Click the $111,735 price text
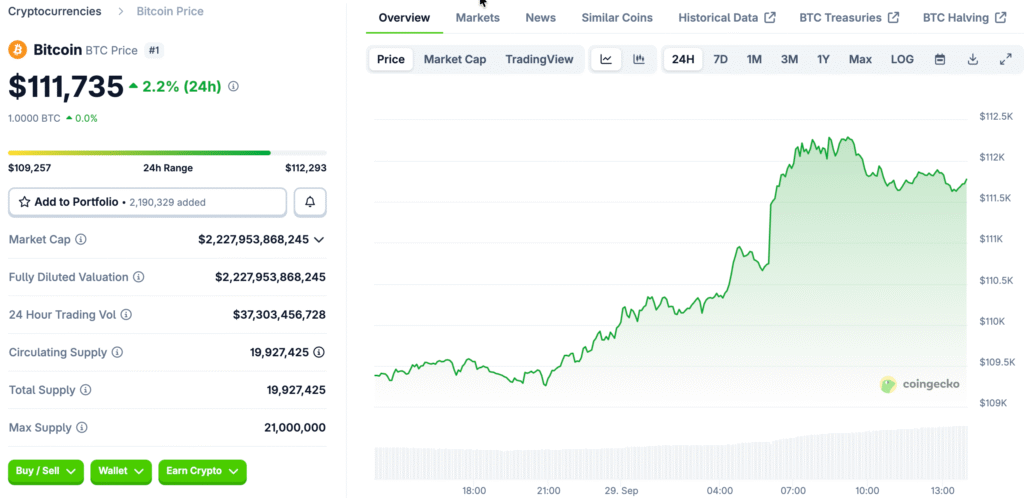This screenshot has height=498, width=1024. point(65,86)
